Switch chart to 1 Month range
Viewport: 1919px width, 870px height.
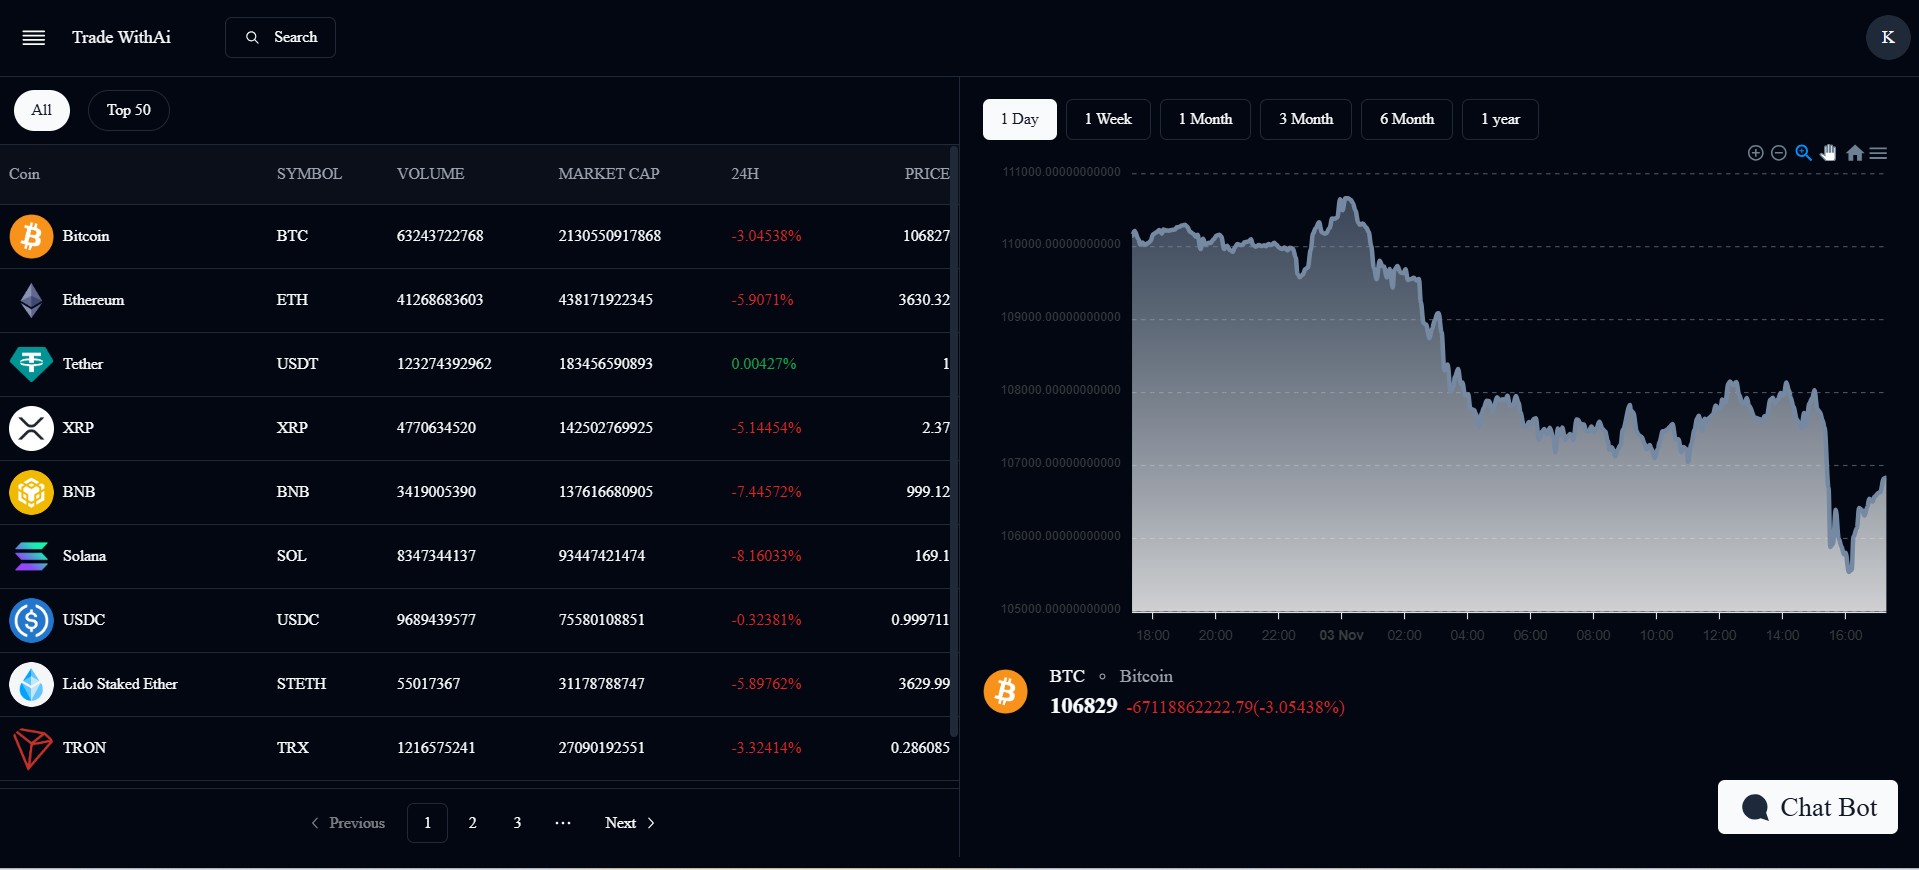point(1205,119)
